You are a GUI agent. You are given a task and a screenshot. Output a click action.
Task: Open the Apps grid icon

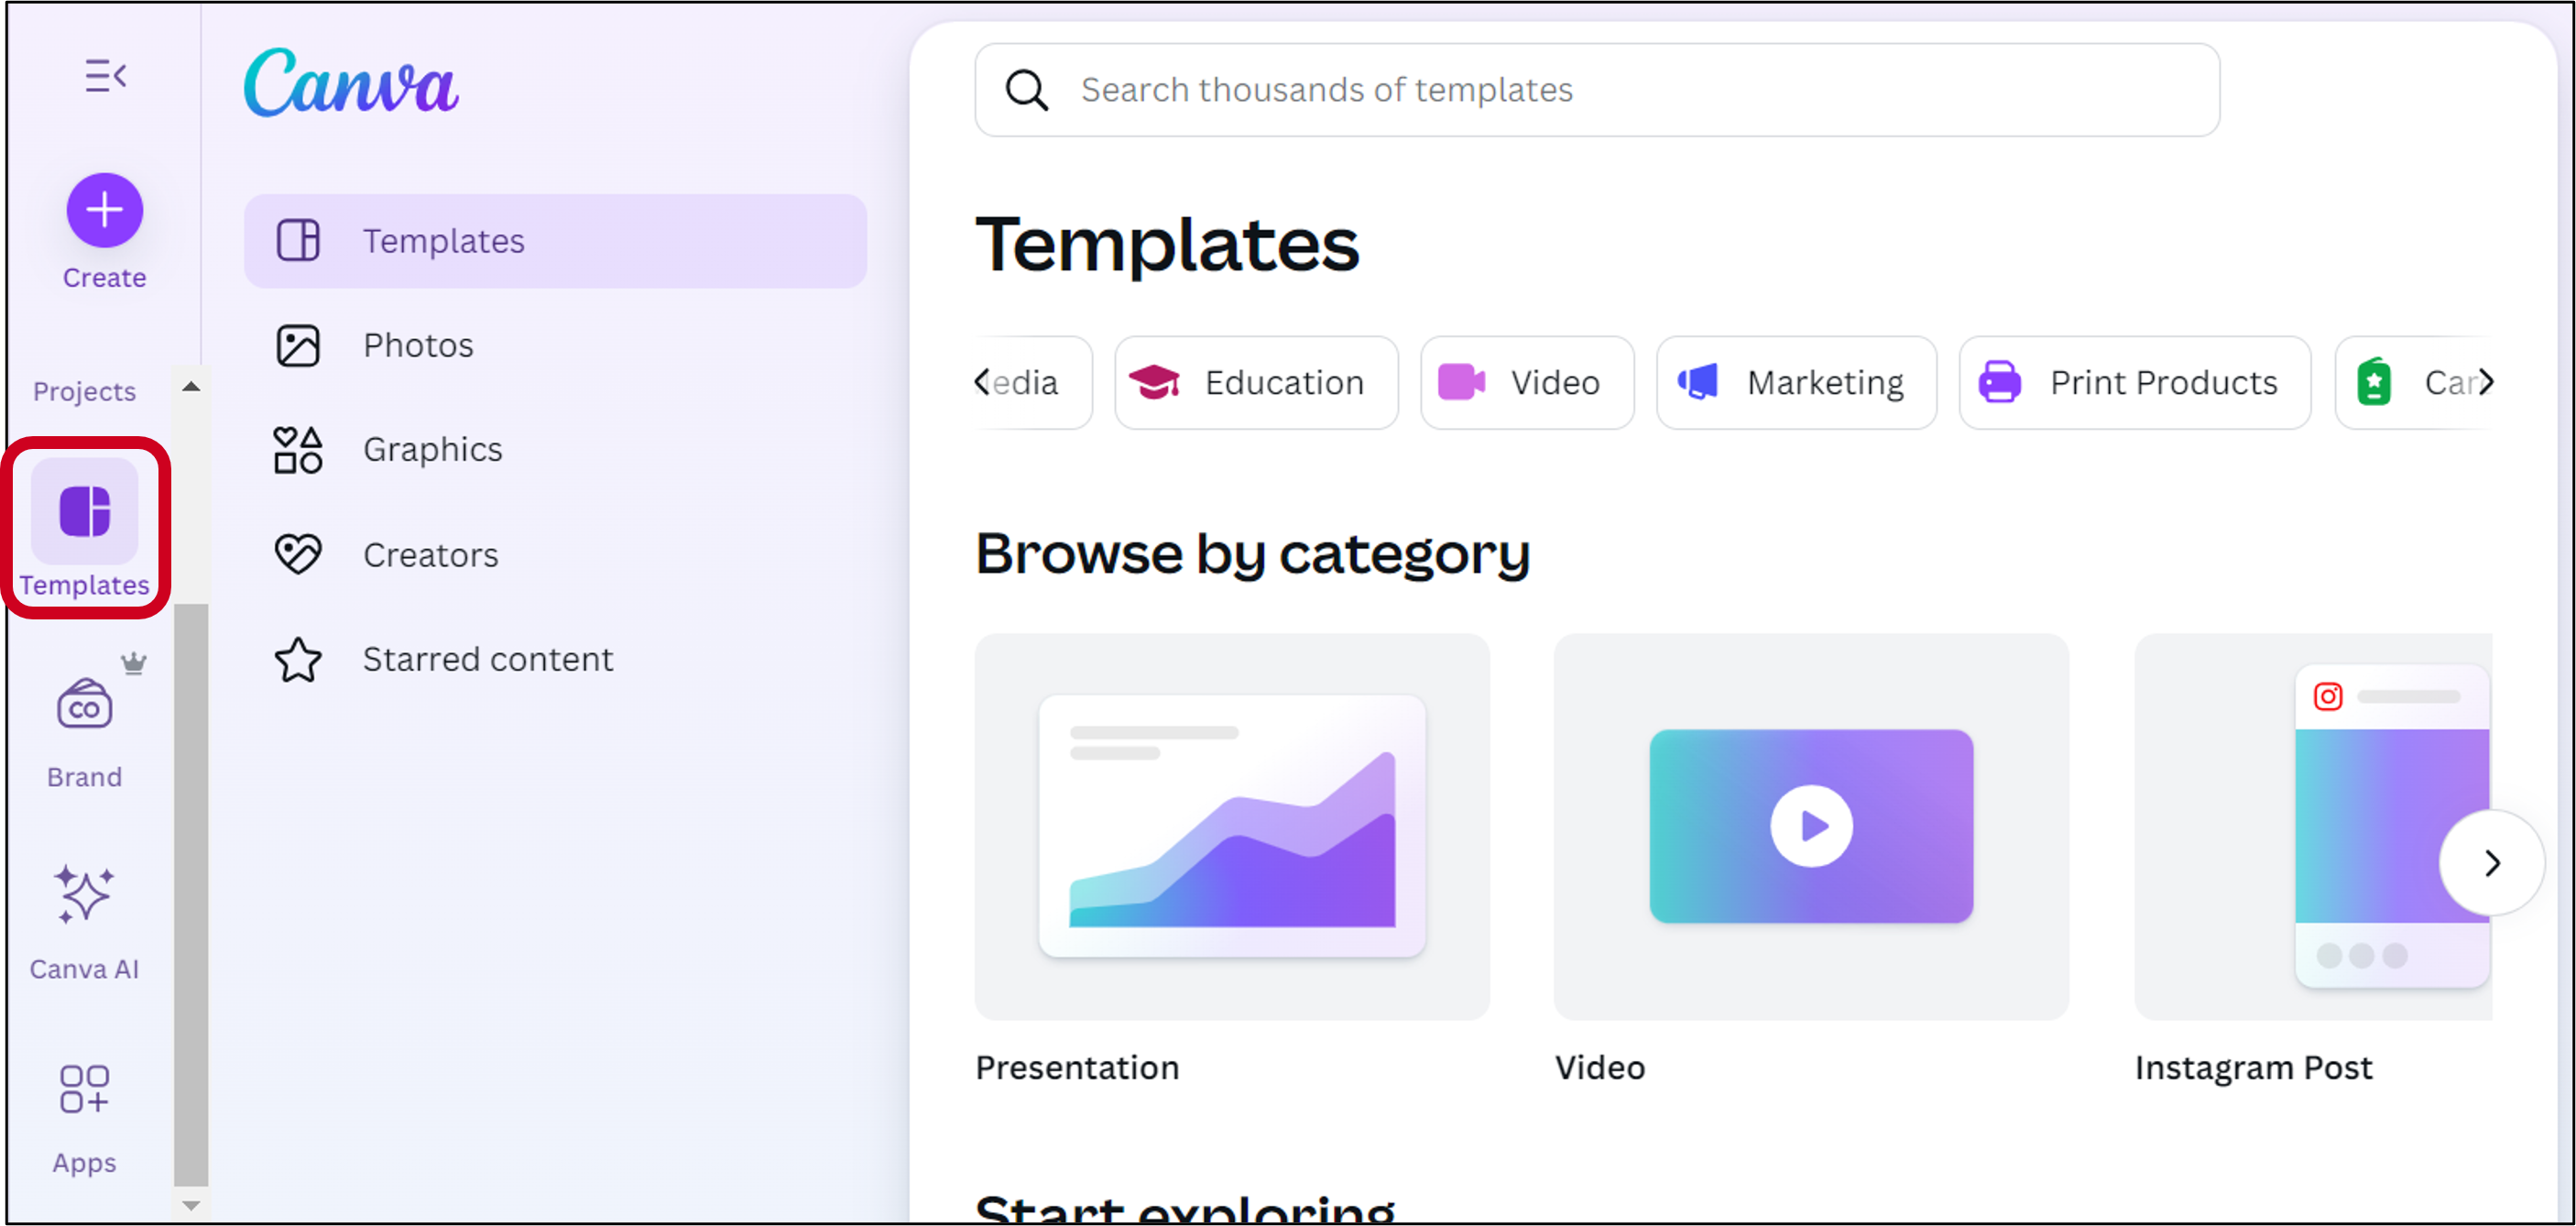(x=85, y=1089)
